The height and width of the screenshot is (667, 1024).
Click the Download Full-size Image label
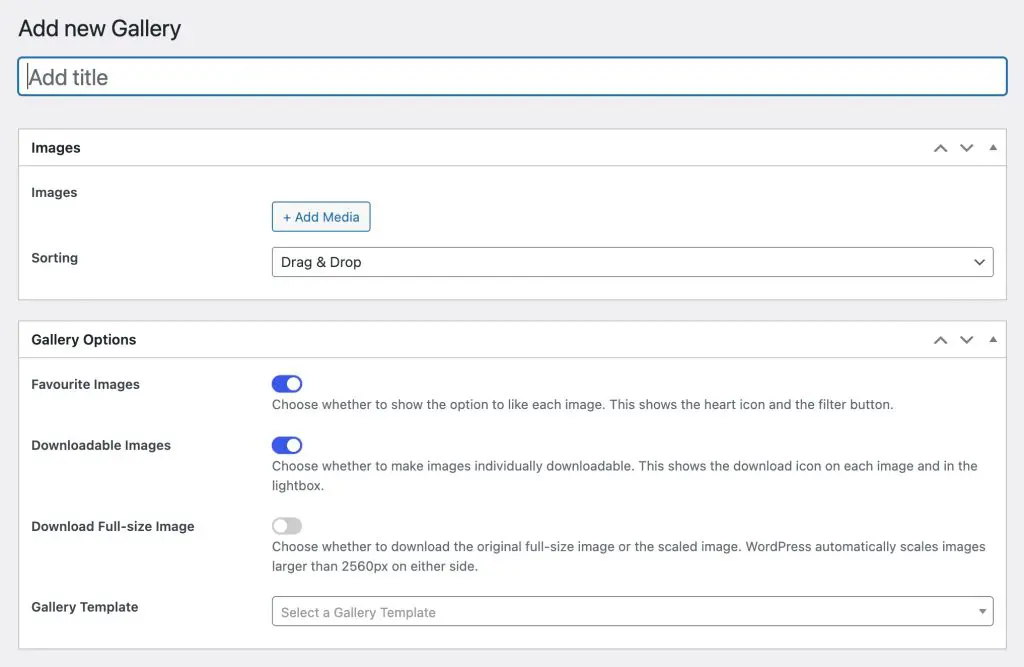(x=113, y=527)
